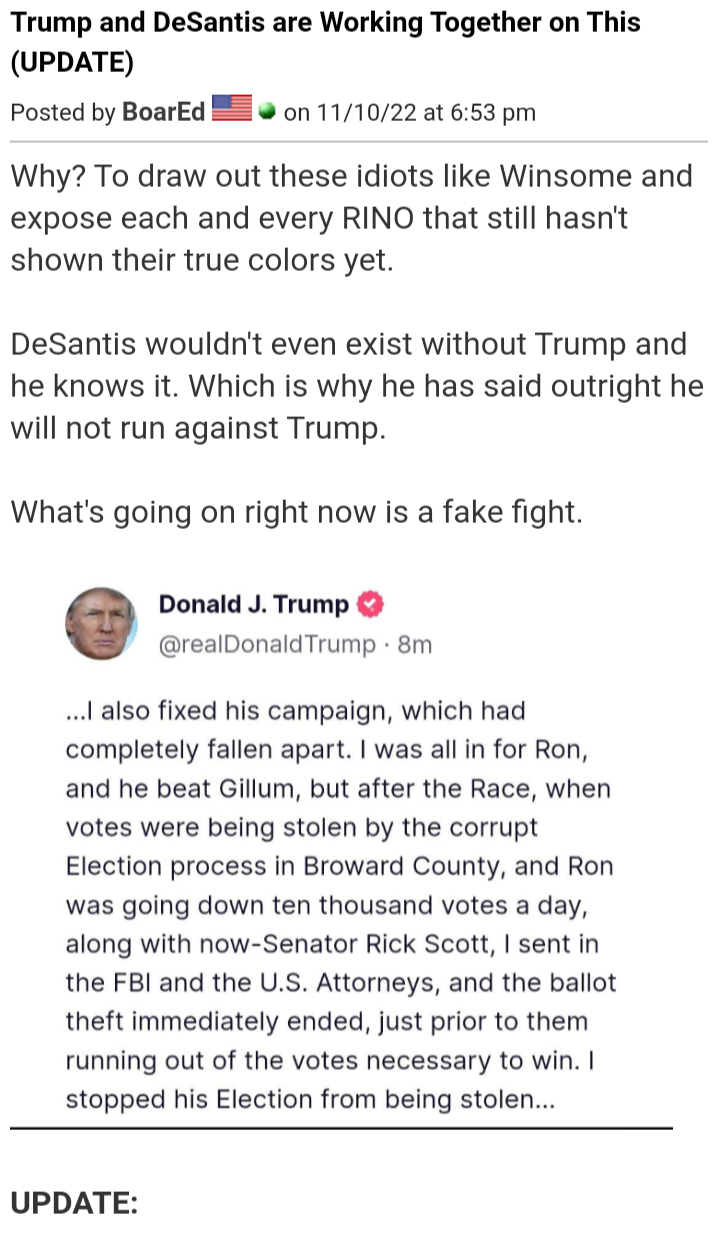Click the Donald J. Trump display name

tap(254, 605)
